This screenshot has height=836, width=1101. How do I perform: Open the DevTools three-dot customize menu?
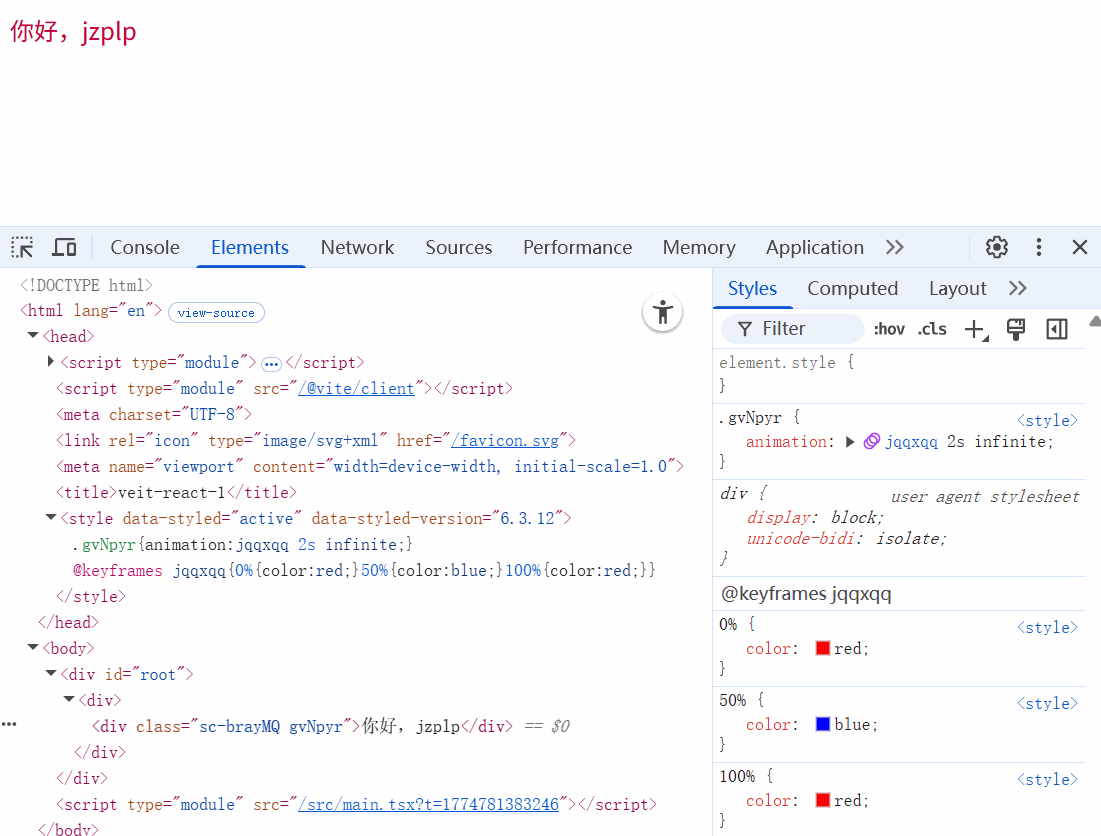tap(1039, 247)
